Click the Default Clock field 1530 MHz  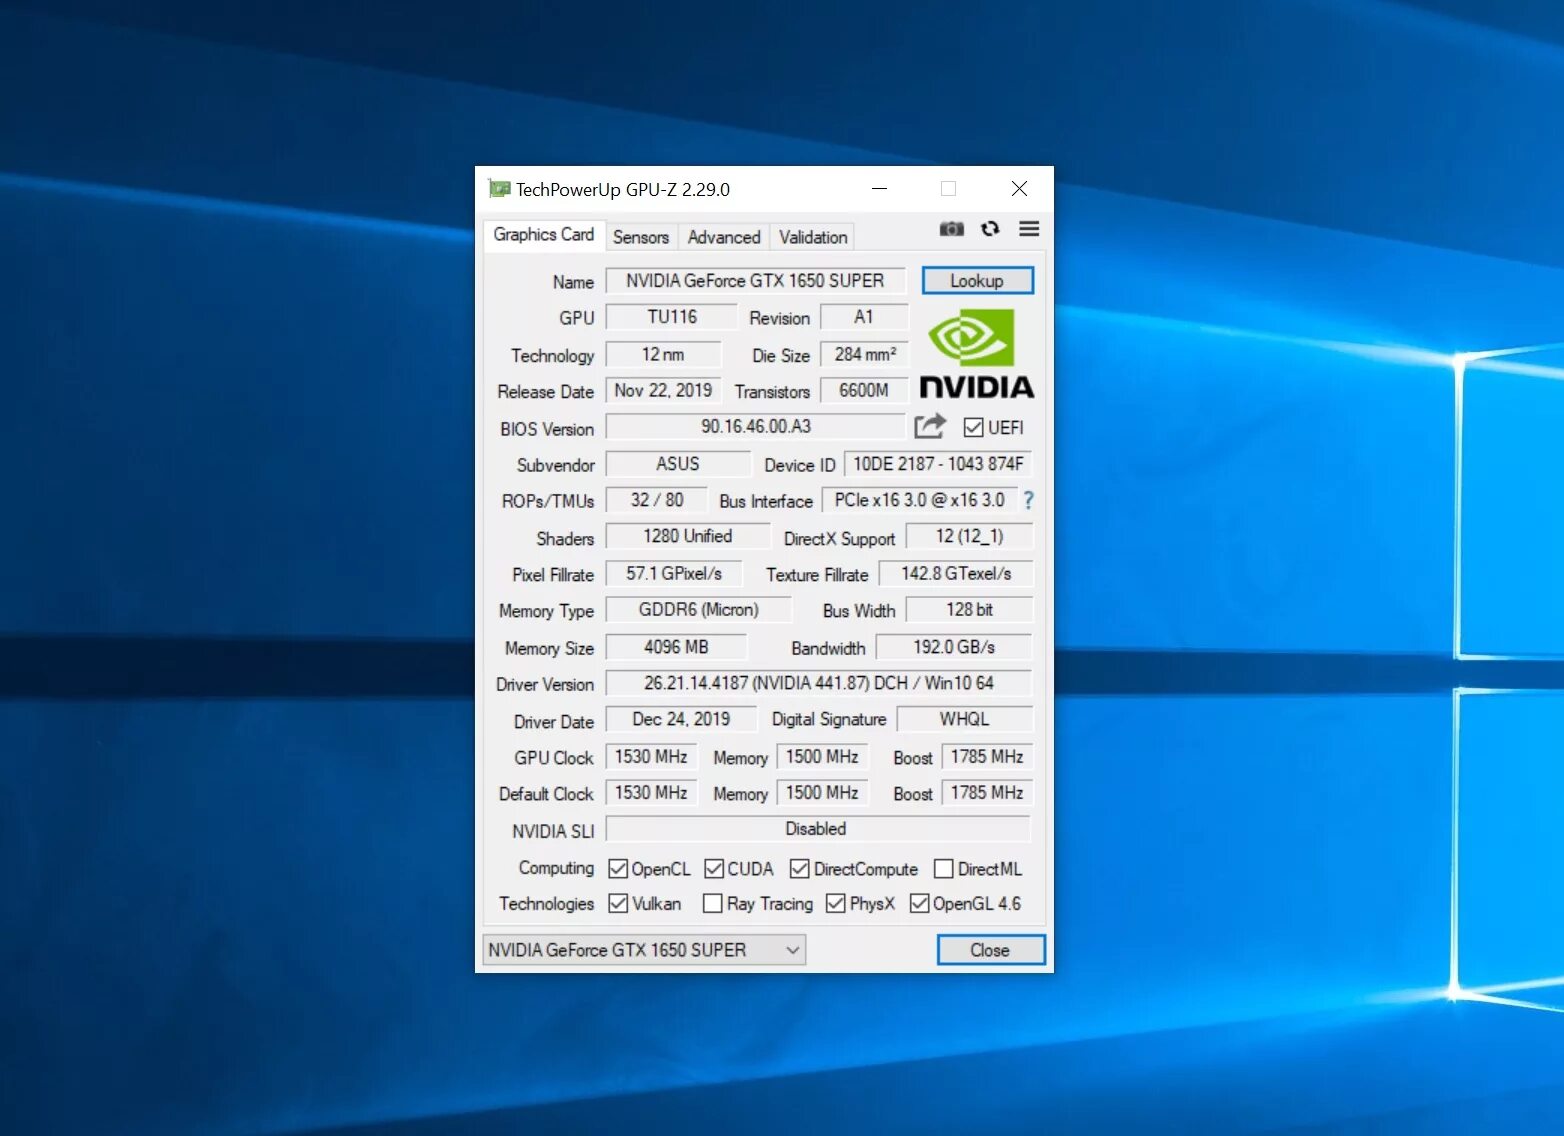tap(651, 793)
